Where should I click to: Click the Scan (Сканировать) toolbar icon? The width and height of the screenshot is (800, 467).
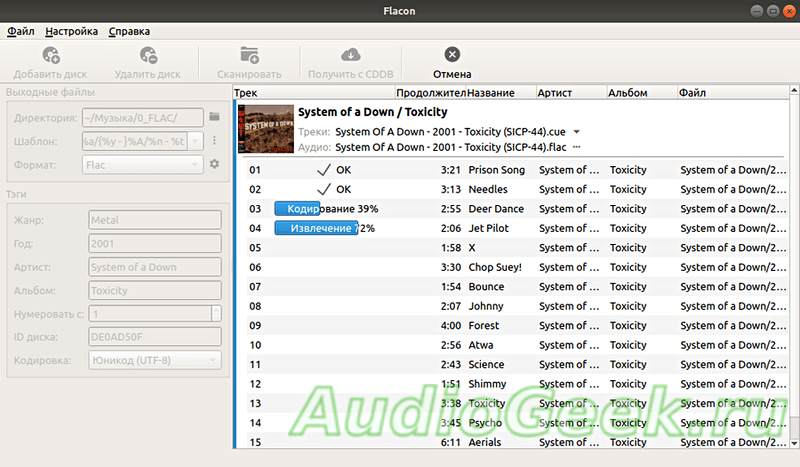point(249,55)
